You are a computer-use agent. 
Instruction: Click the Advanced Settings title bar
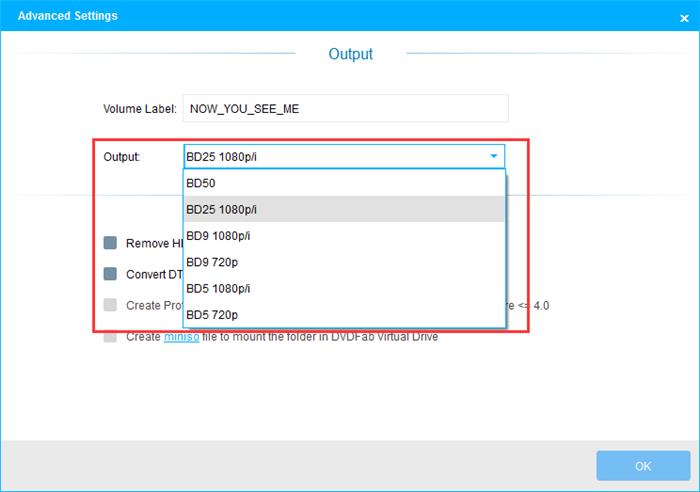coord(300,16)
